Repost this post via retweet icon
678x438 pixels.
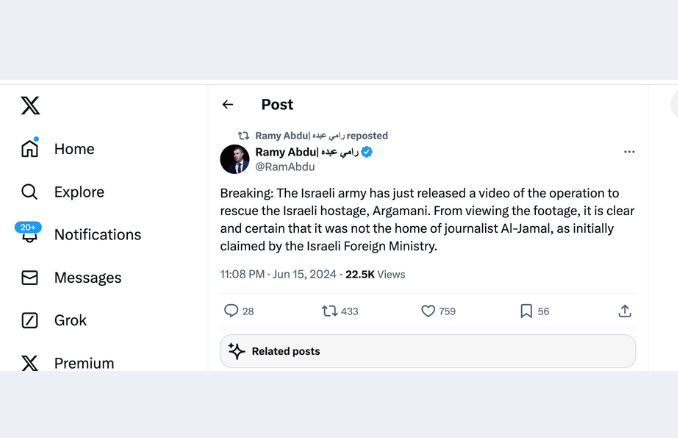[329, 311]
